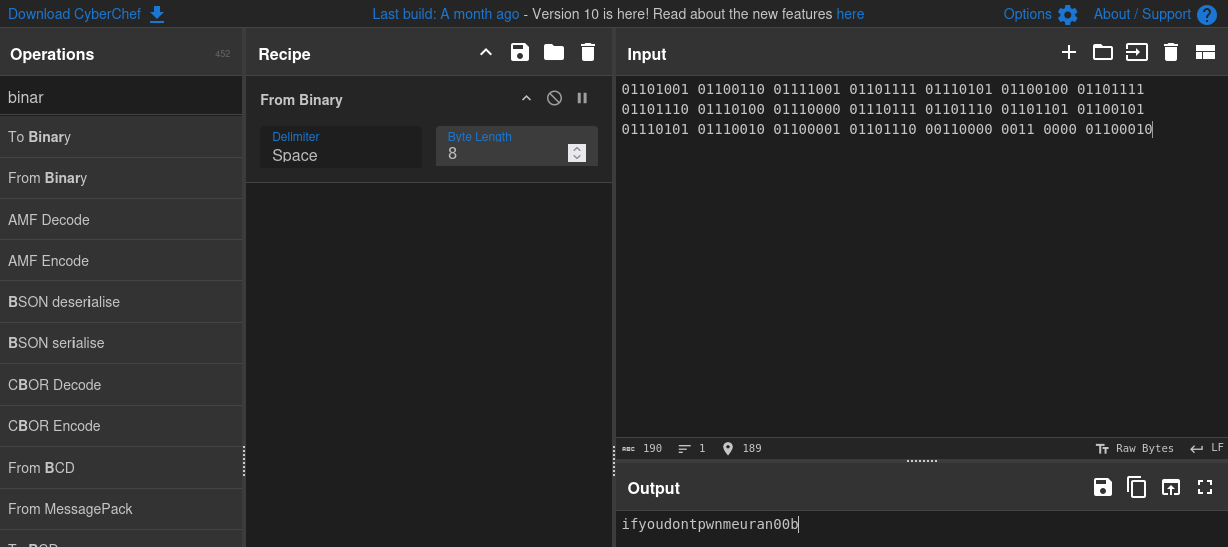Image resolution: width=1228 pixels, height=547 pixels.
Task: Save the recipe with the disk icon
Action: point(520,53)
